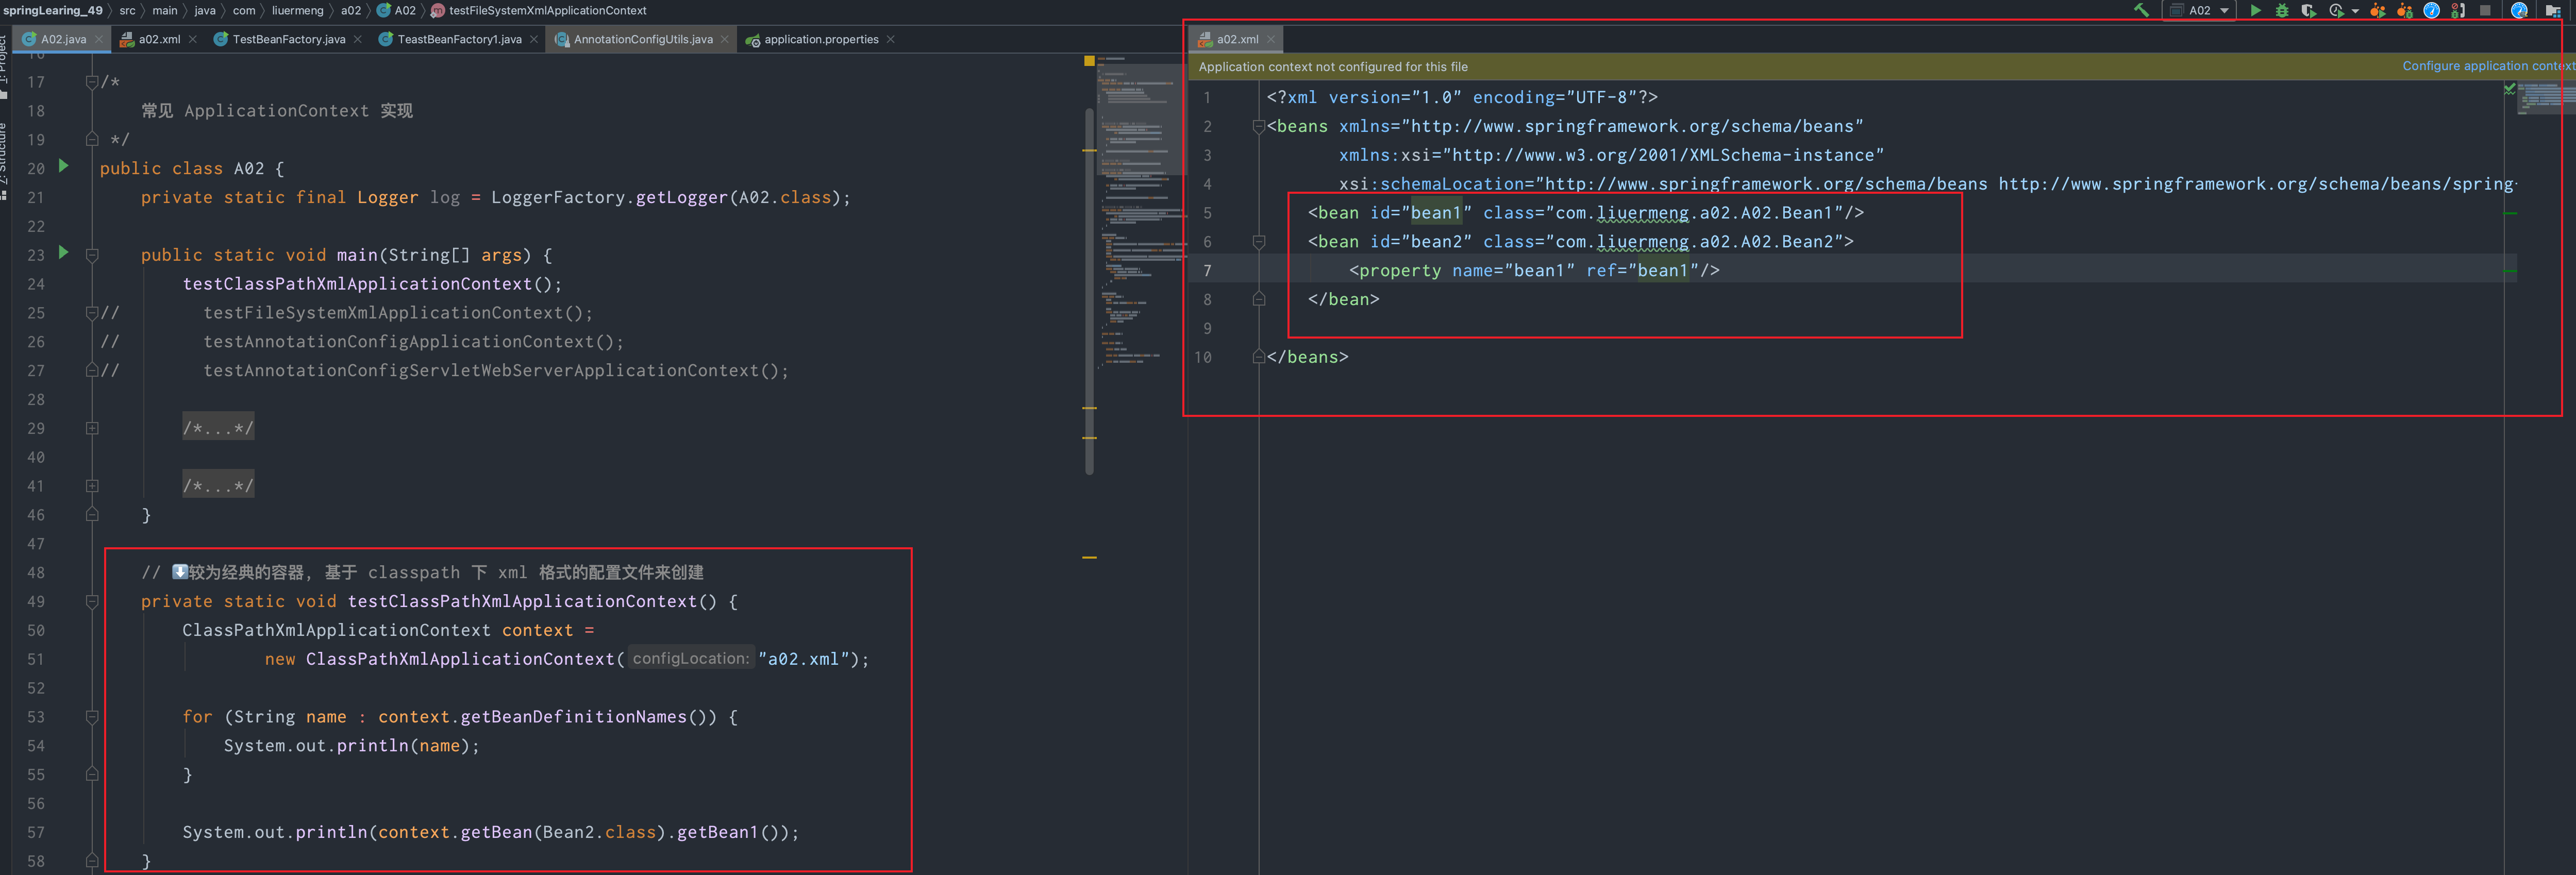2576x875 pixels.
Task: Click run gutter arrow beside class A02
Action: point(64,166)
